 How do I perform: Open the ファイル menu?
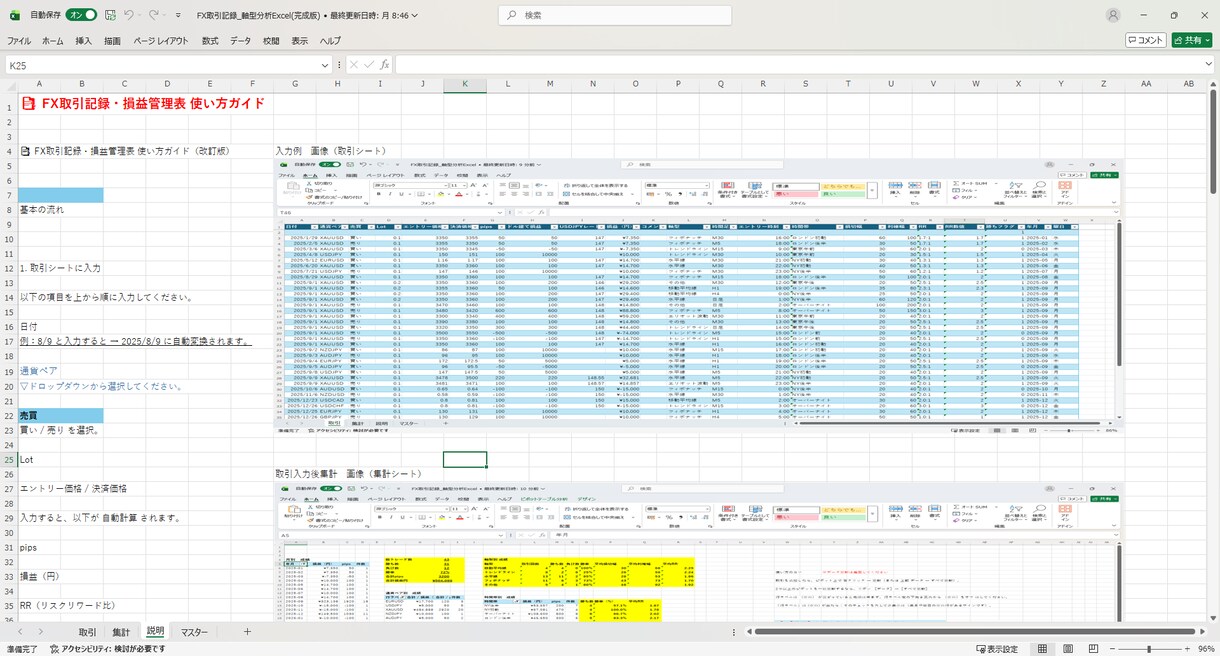18,41
